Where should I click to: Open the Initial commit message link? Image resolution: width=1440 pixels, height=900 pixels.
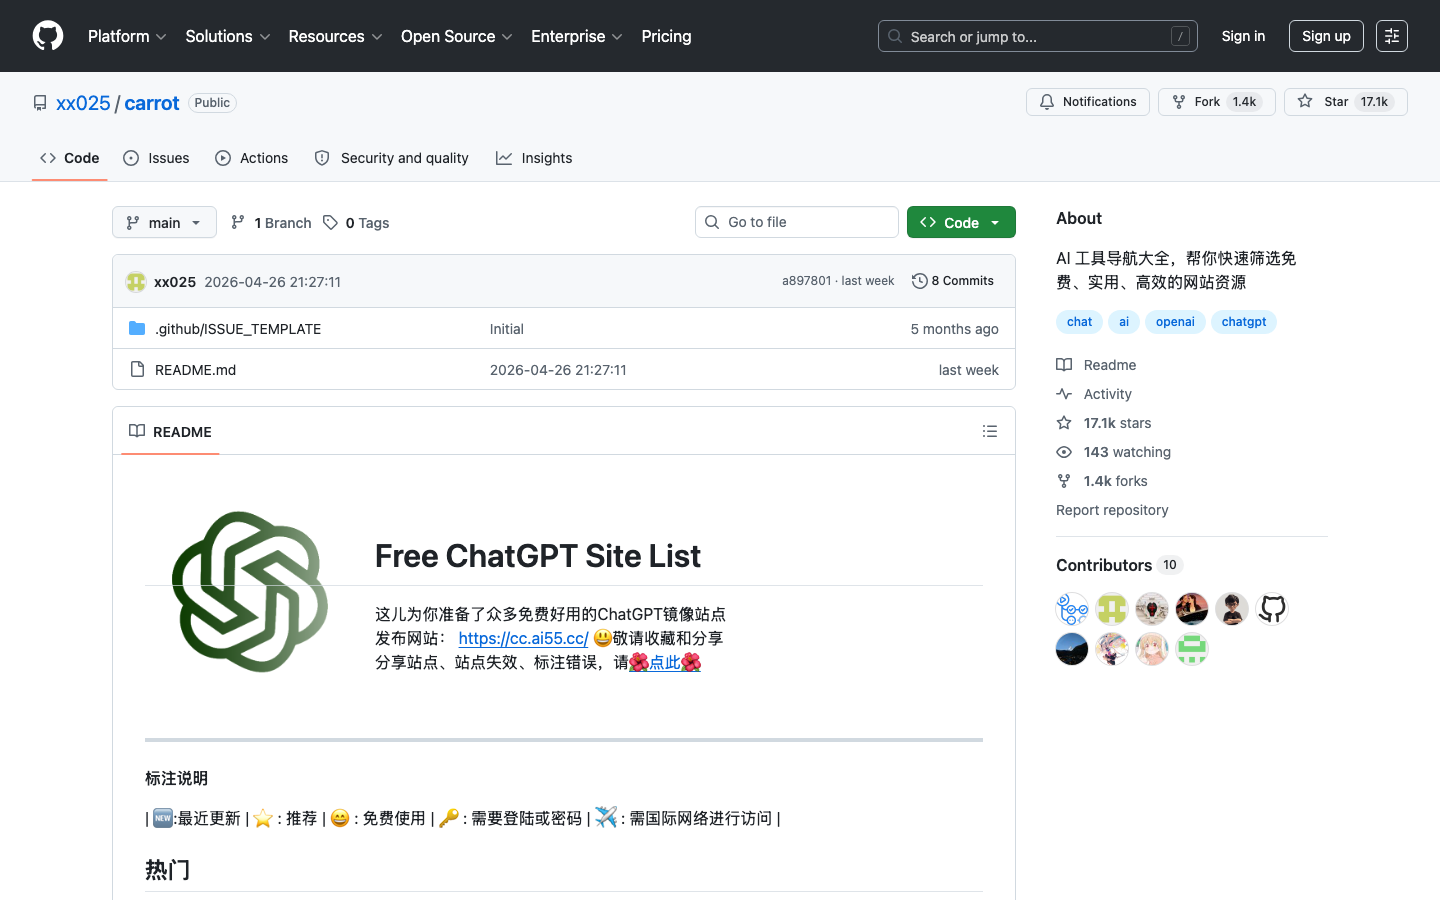tap(507, 329)
